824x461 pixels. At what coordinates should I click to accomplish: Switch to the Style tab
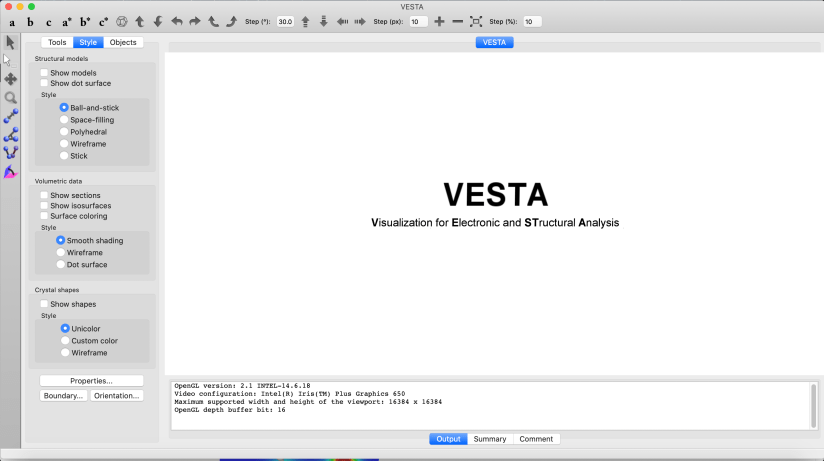tap(88, 42)
